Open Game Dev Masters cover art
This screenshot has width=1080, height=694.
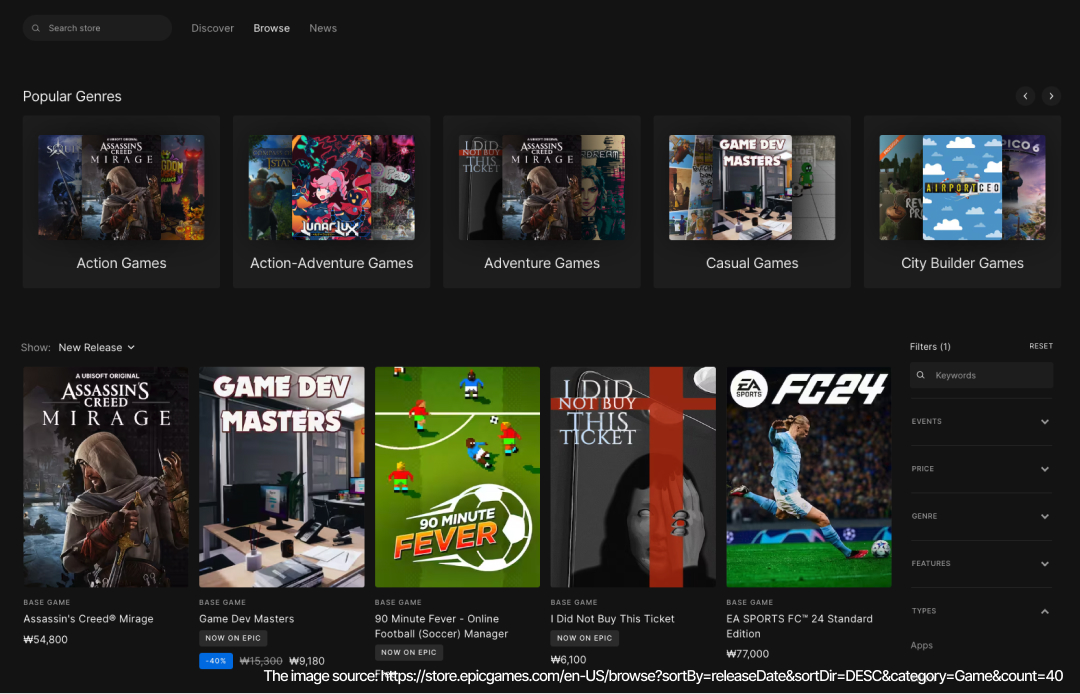(282, 477)
